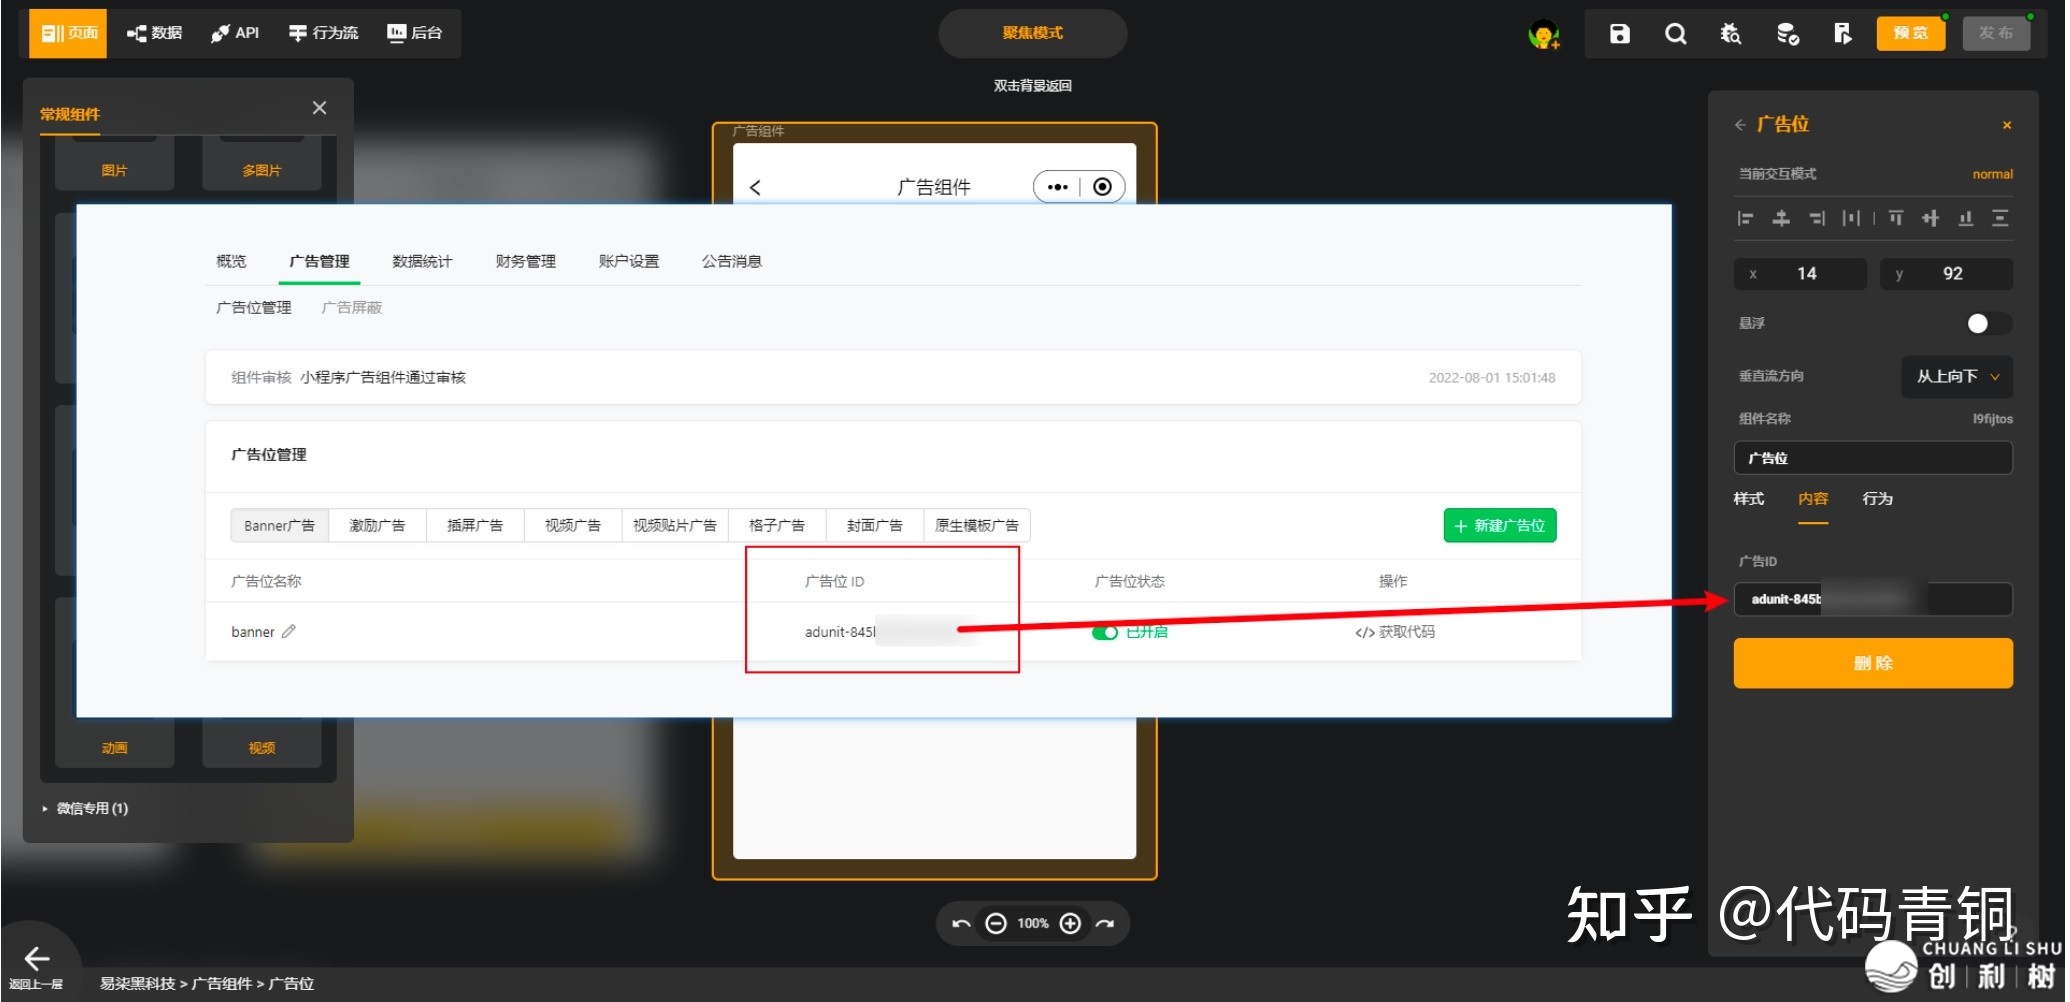2070x1002 pixels.
Task: Click the 获取代码 link
Action: pos(1395,632)
